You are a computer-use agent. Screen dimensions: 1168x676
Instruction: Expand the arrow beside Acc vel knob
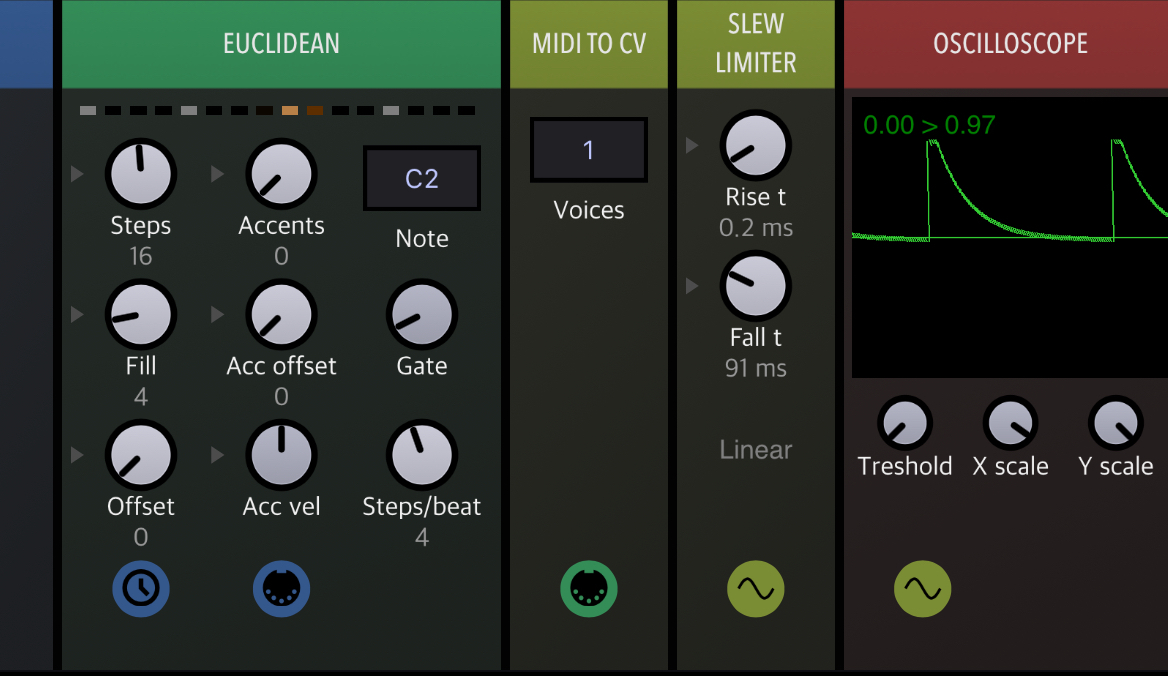pyautogui.click(x=217, y=454)
